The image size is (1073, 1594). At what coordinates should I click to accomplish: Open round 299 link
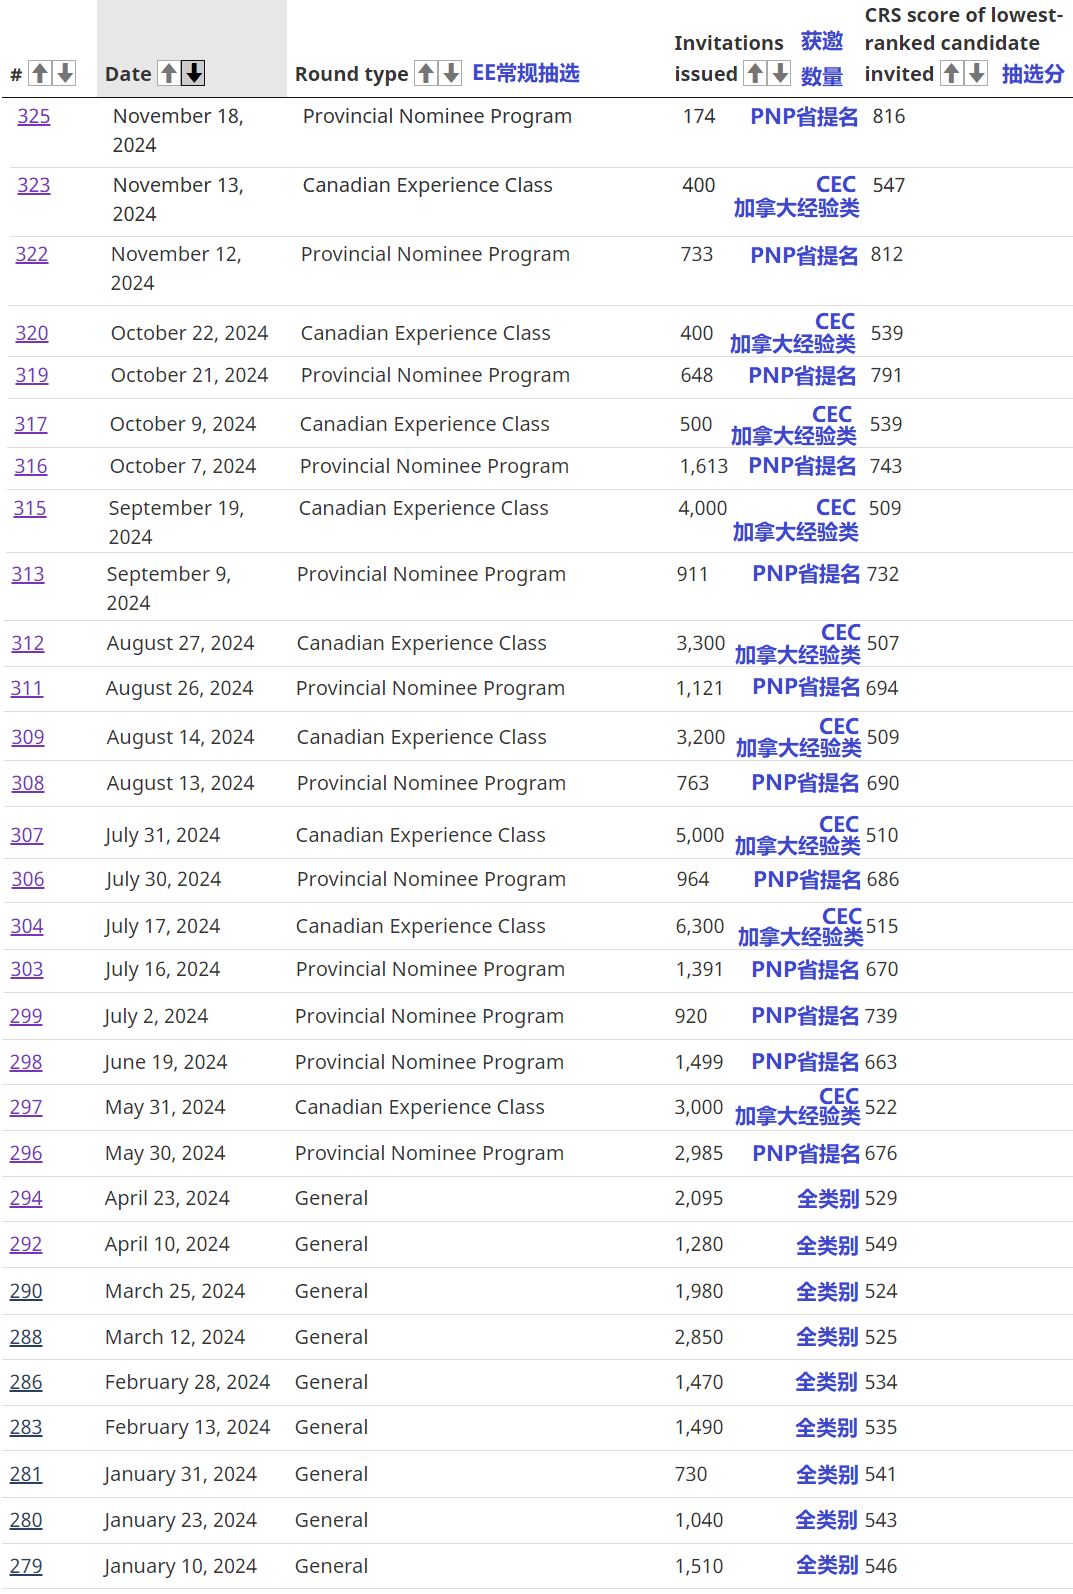(x=26, y=1016)
